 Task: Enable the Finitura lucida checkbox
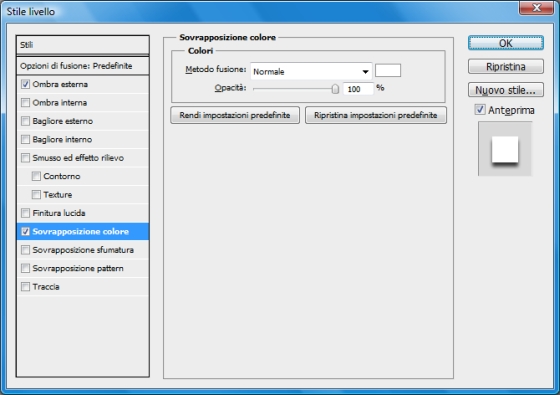click(x=25, y=213)
